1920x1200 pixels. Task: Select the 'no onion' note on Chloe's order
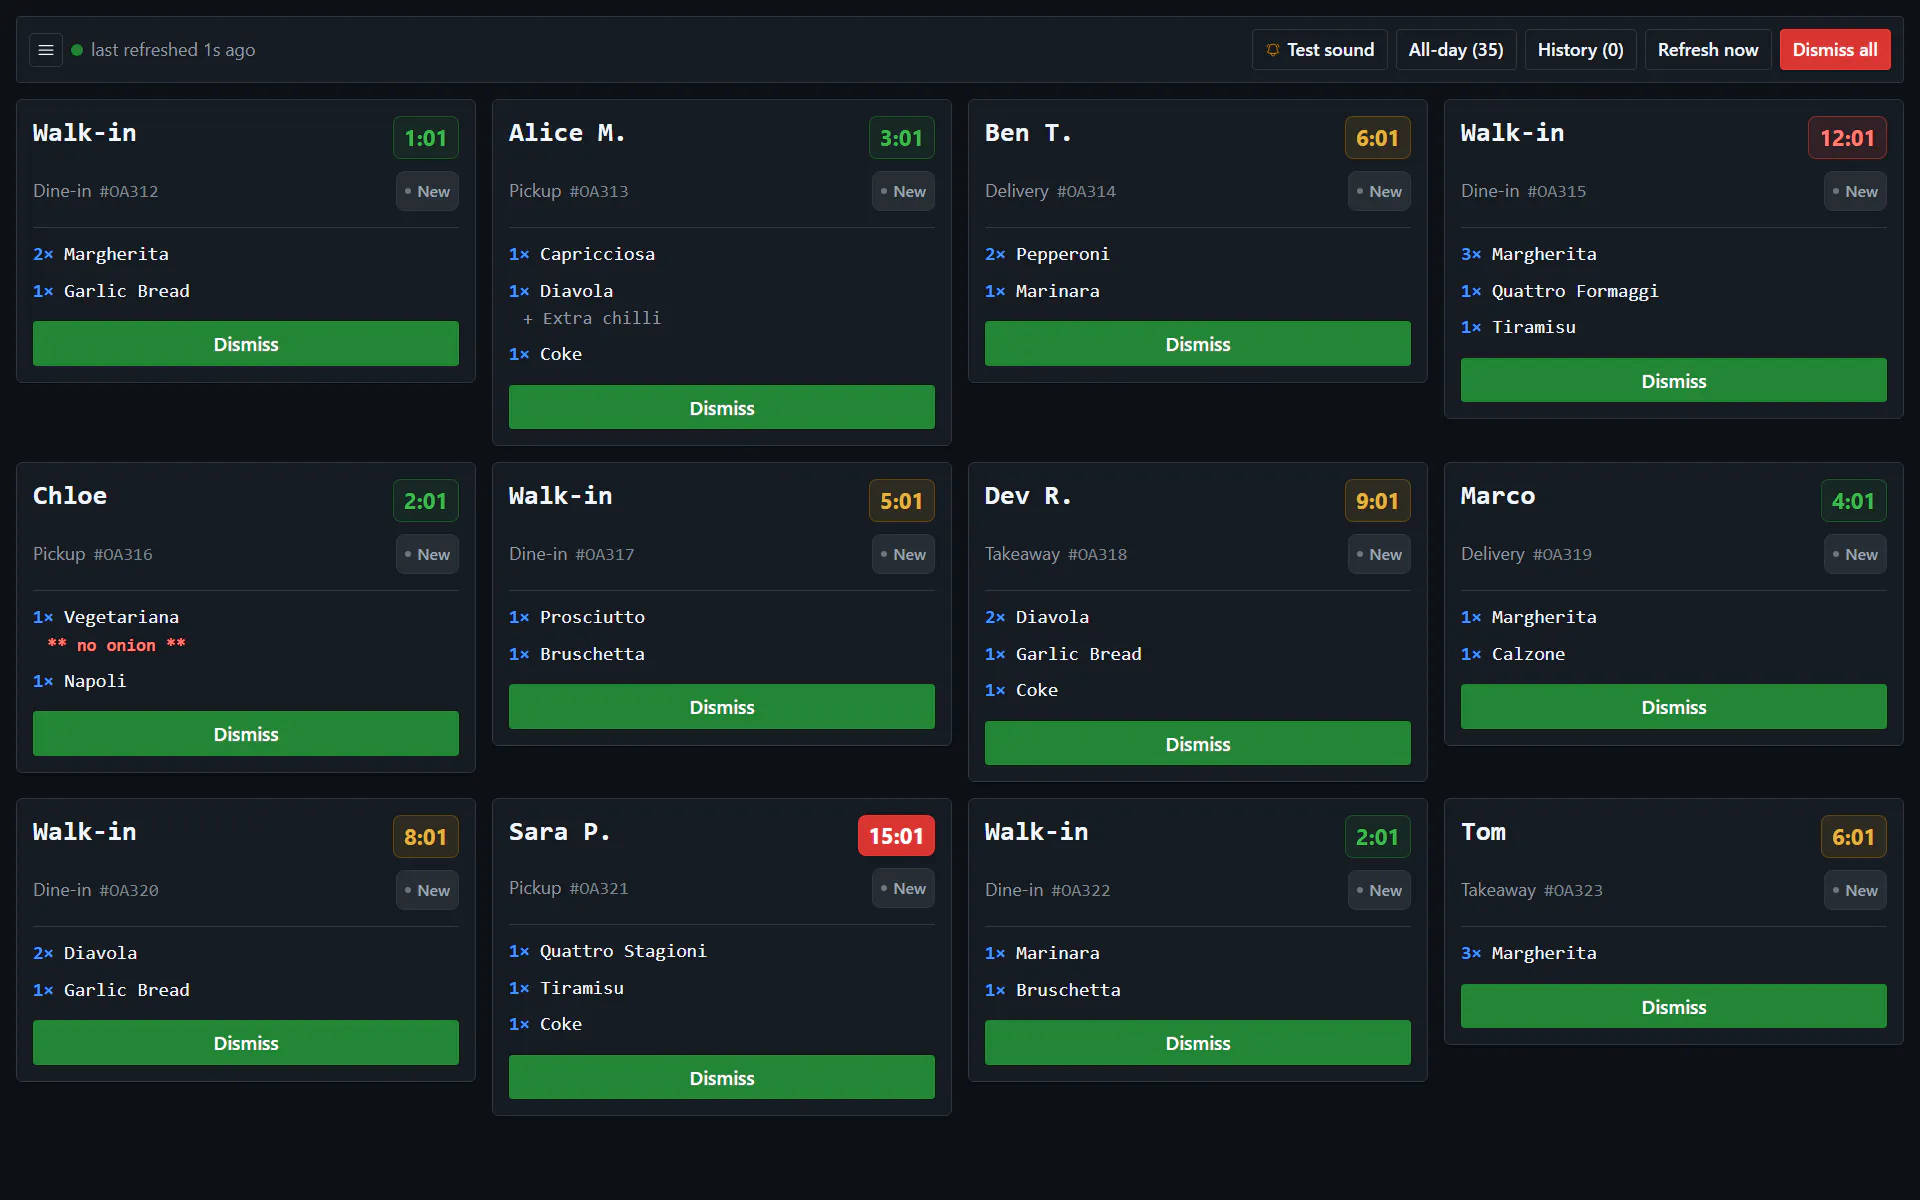[117, 645]
